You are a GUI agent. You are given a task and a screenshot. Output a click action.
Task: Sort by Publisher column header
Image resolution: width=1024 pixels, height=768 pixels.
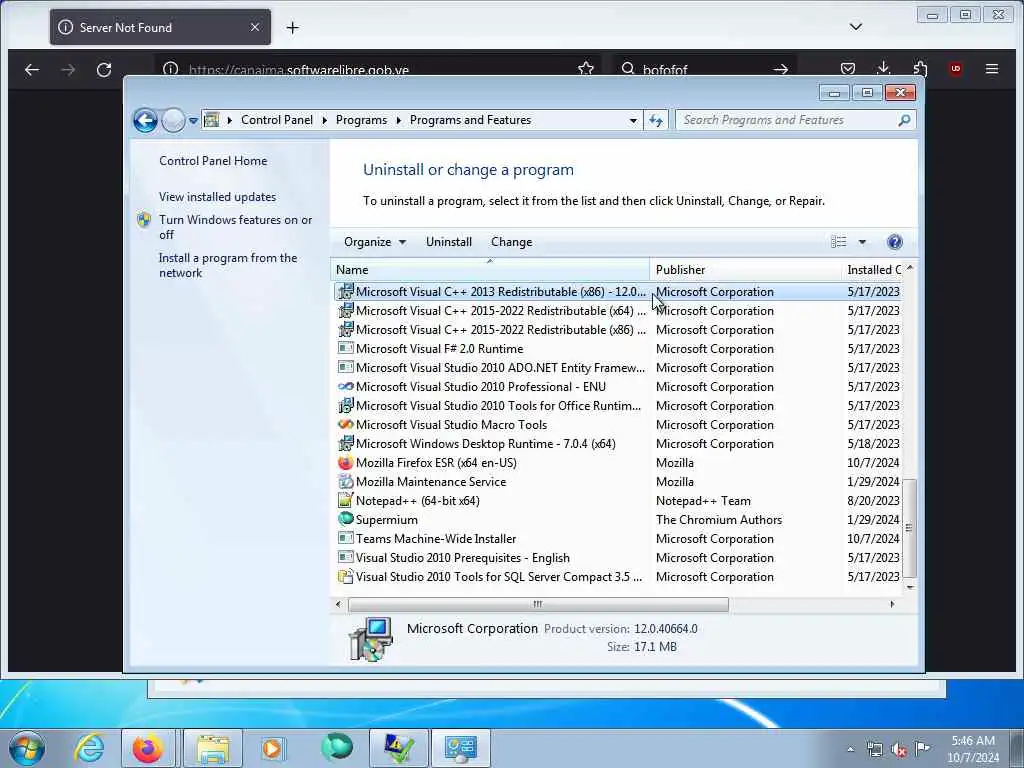(745, 270)
